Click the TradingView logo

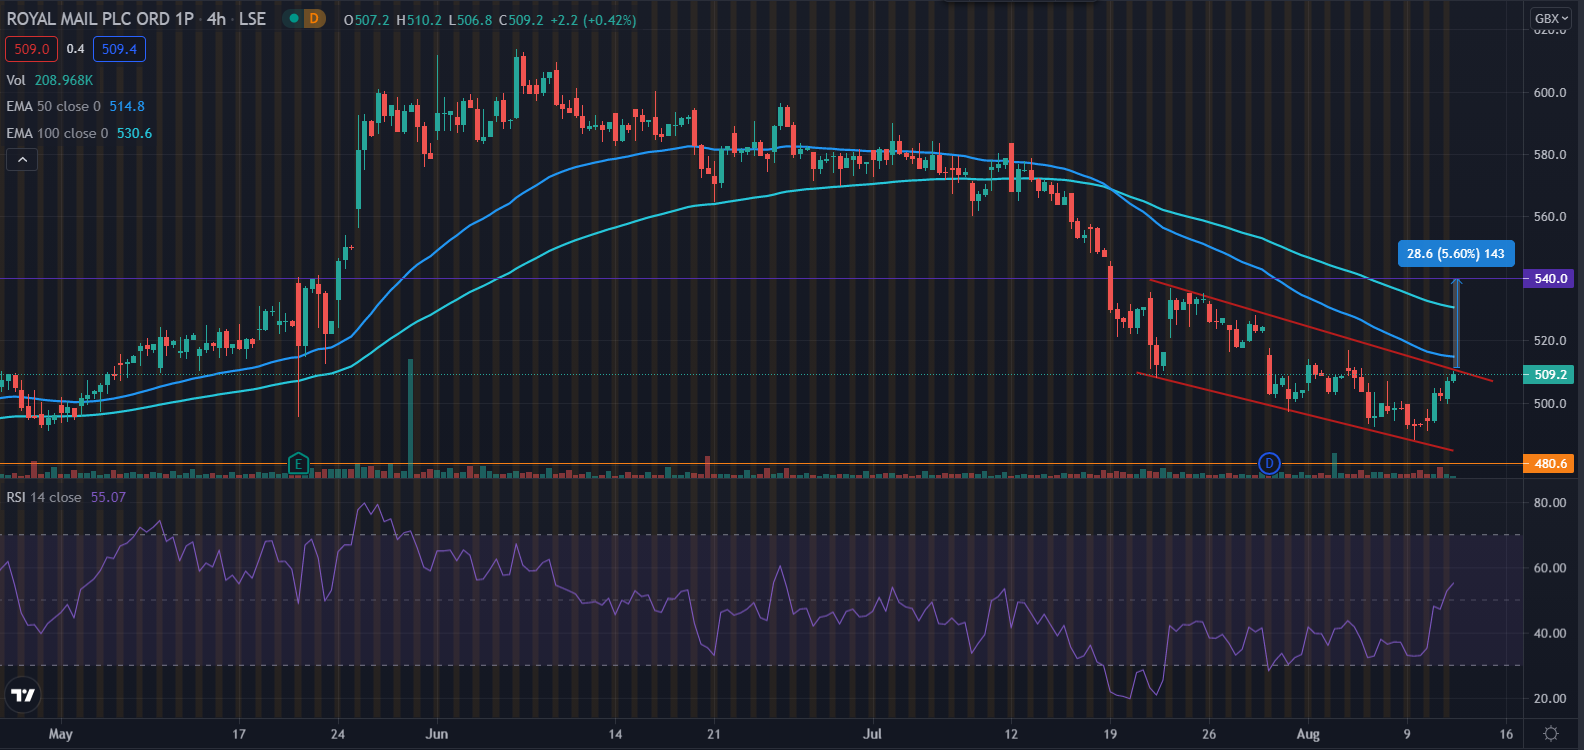coord(23,695)
